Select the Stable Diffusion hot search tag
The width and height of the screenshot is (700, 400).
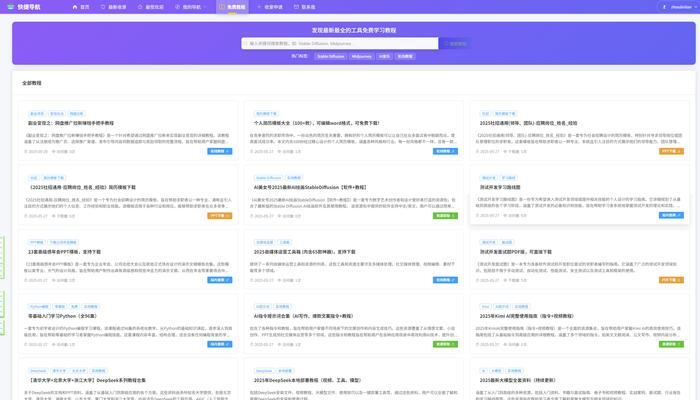(x=330, y=56)
